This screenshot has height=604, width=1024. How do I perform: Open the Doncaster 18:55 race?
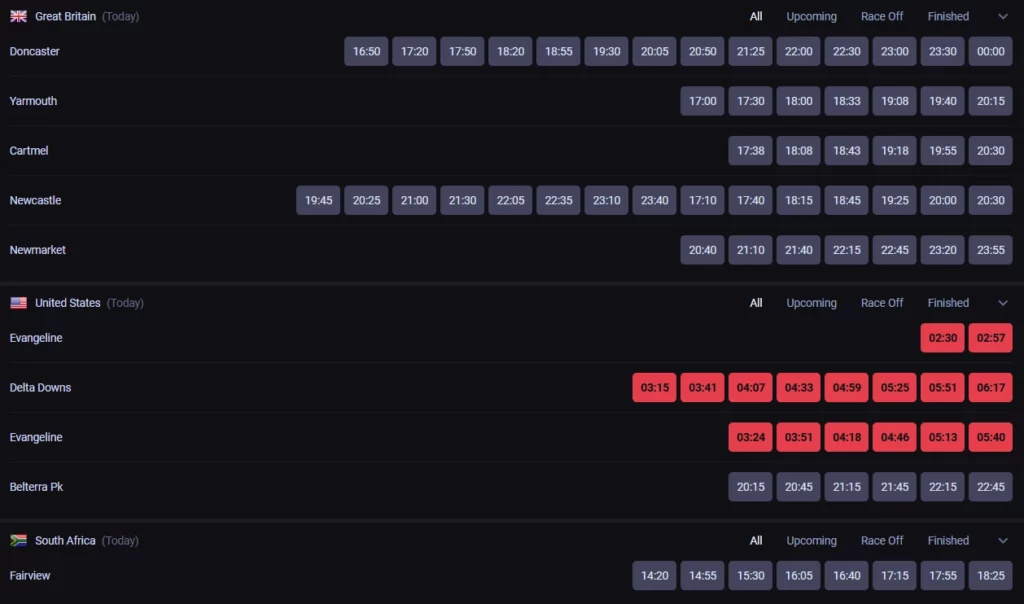558,52
